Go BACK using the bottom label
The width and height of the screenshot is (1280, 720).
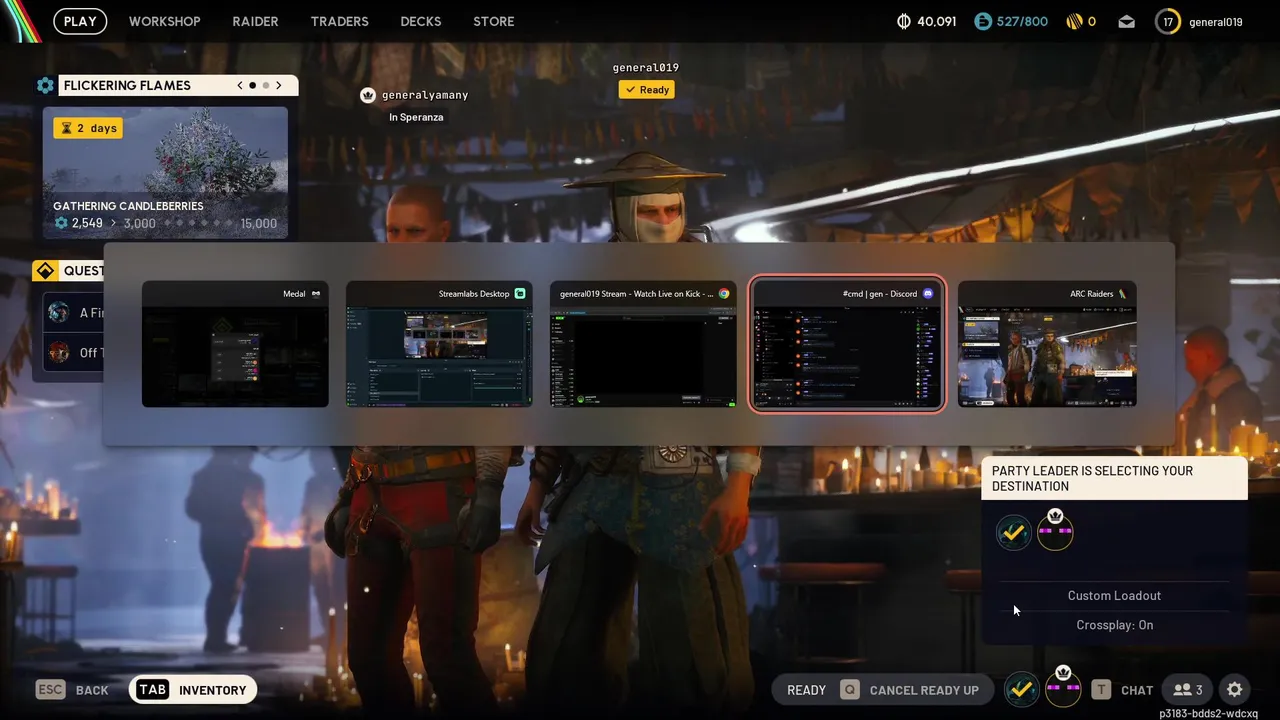pyautogui.click(x=92, y=690)
